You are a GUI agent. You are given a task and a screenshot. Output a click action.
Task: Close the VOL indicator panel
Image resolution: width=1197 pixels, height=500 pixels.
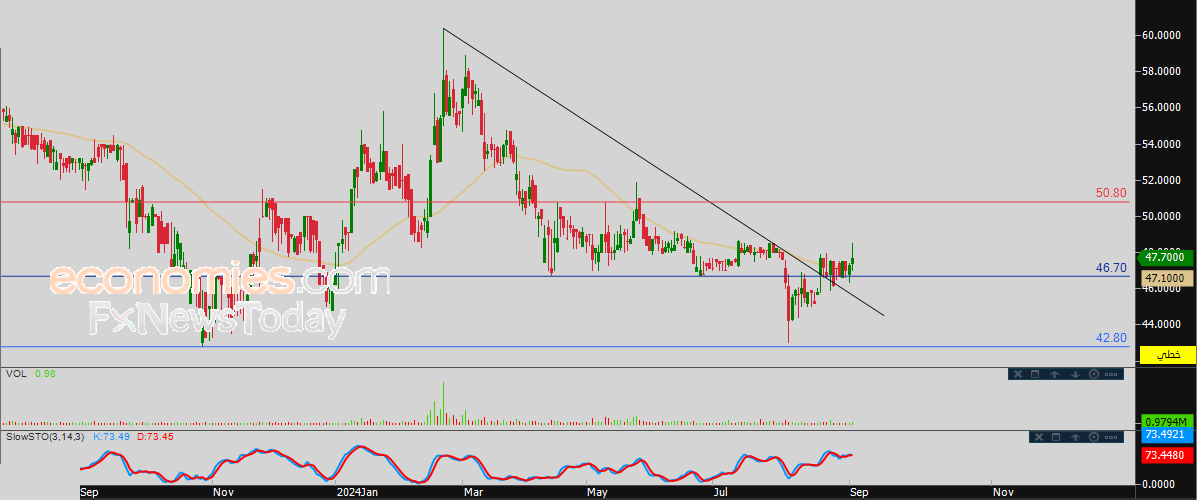tap(1018, 374)
